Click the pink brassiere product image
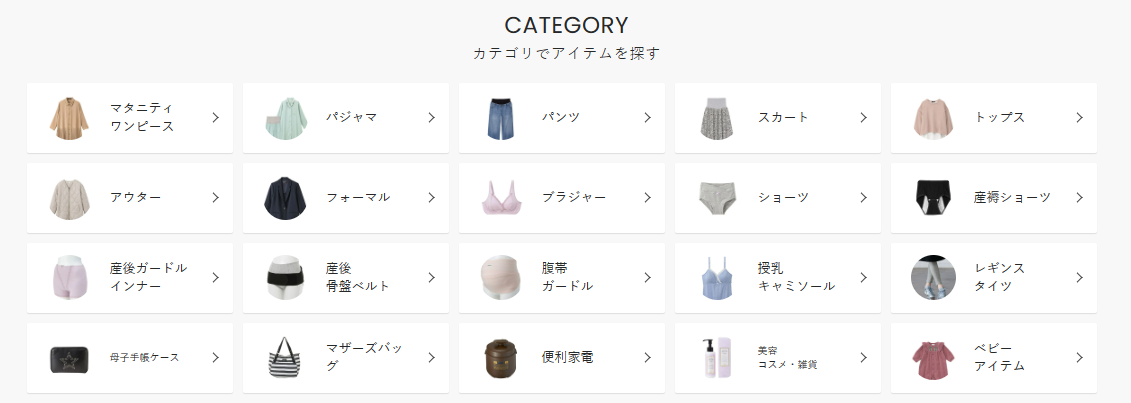1131x403 pixels. 502,198
